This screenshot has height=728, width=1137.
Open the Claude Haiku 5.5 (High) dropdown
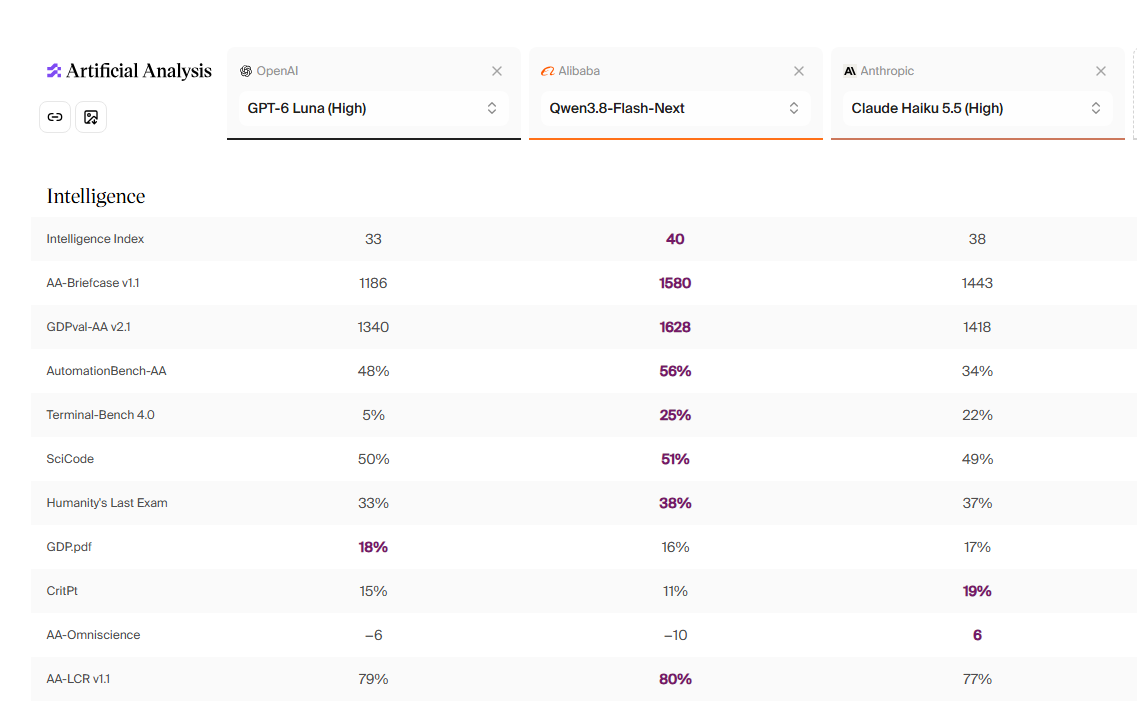tap(977, 108)
